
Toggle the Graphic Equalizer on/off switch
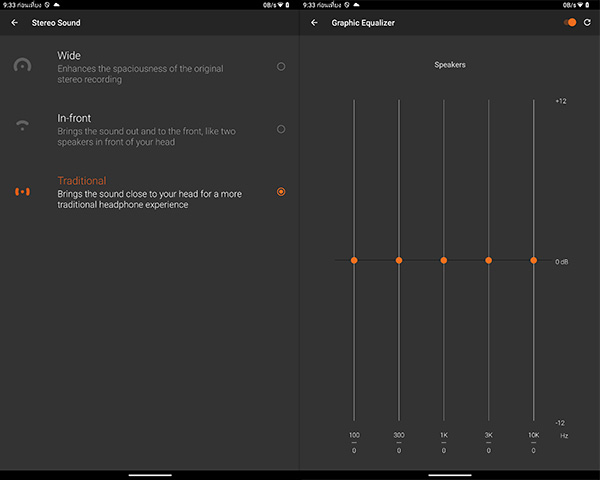569,22
